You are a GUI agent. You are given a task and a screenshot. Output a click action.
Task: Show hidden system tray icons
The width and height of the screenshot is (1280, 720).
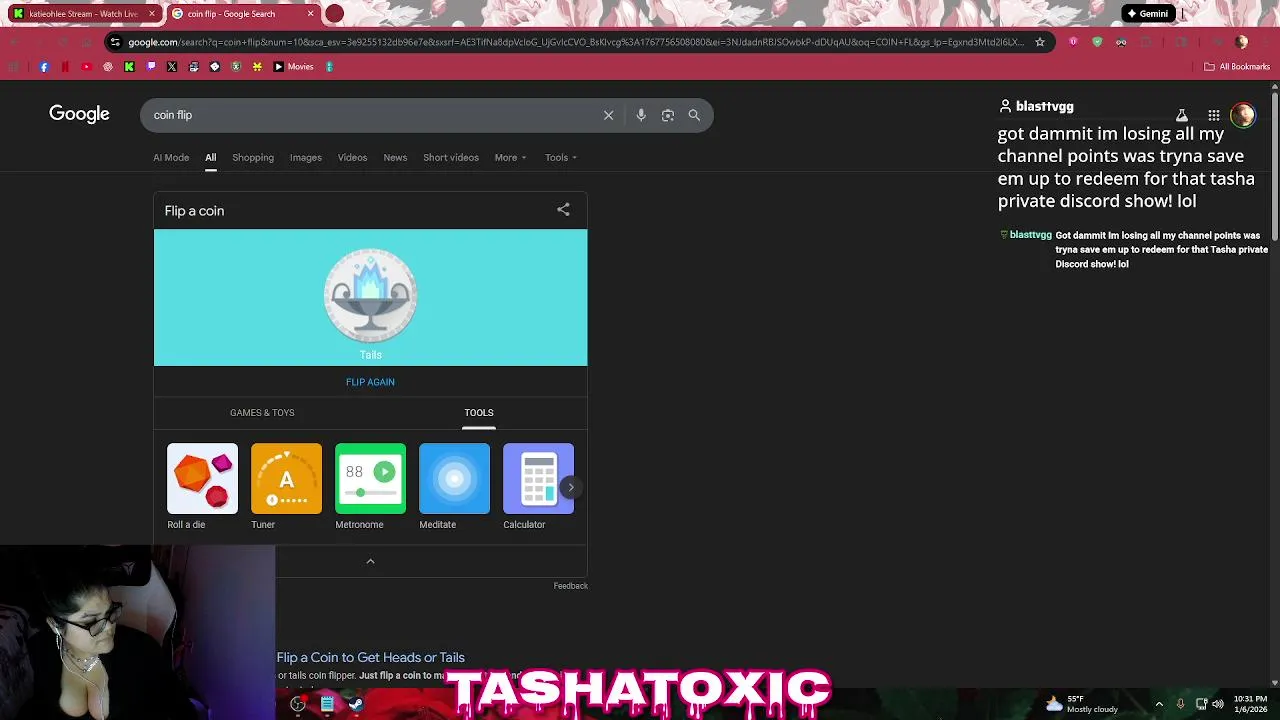coord(1159,704)
